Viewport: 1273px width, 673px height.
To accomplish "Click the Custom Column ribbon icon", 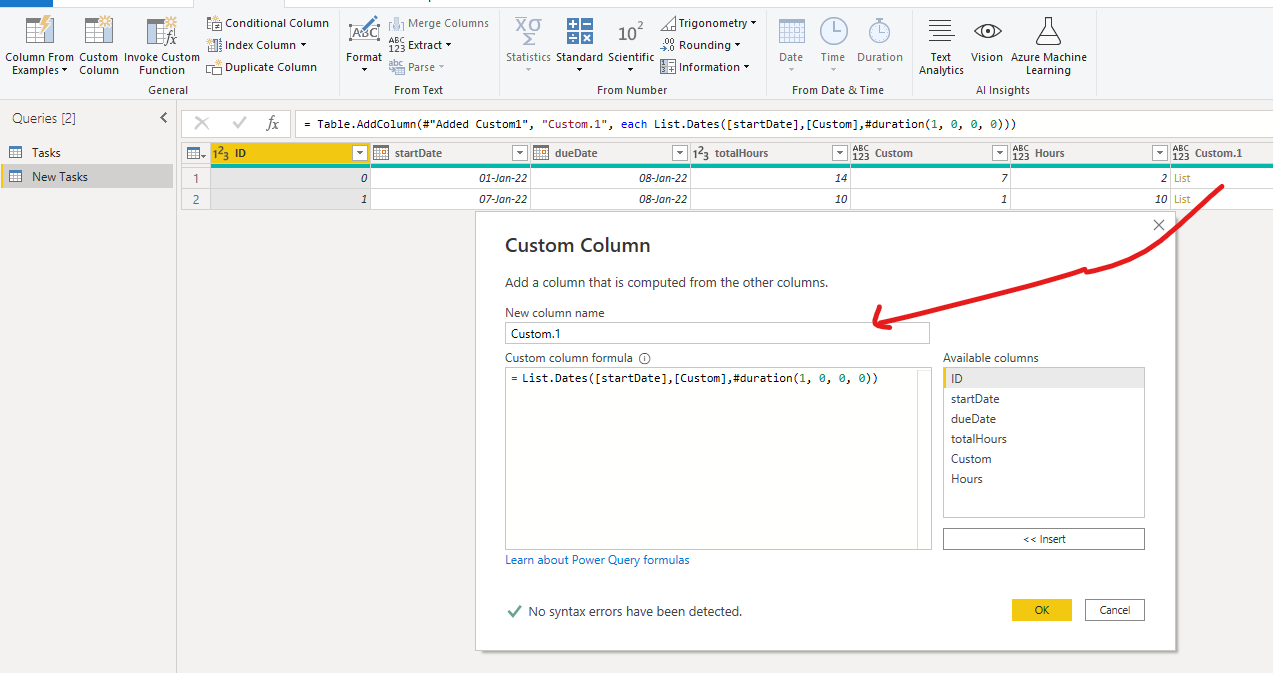I will 98,31.
